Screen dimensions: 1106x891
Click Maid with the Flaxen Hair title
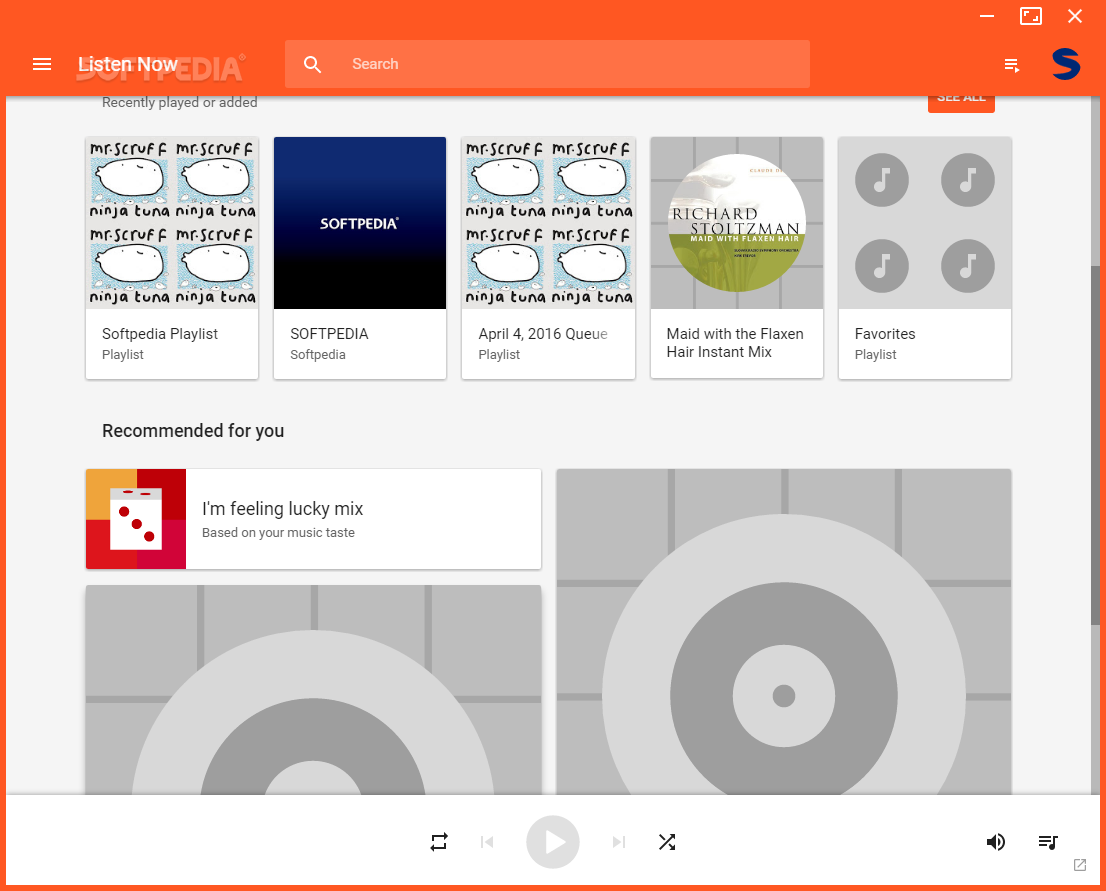click(x=735, y=343)
